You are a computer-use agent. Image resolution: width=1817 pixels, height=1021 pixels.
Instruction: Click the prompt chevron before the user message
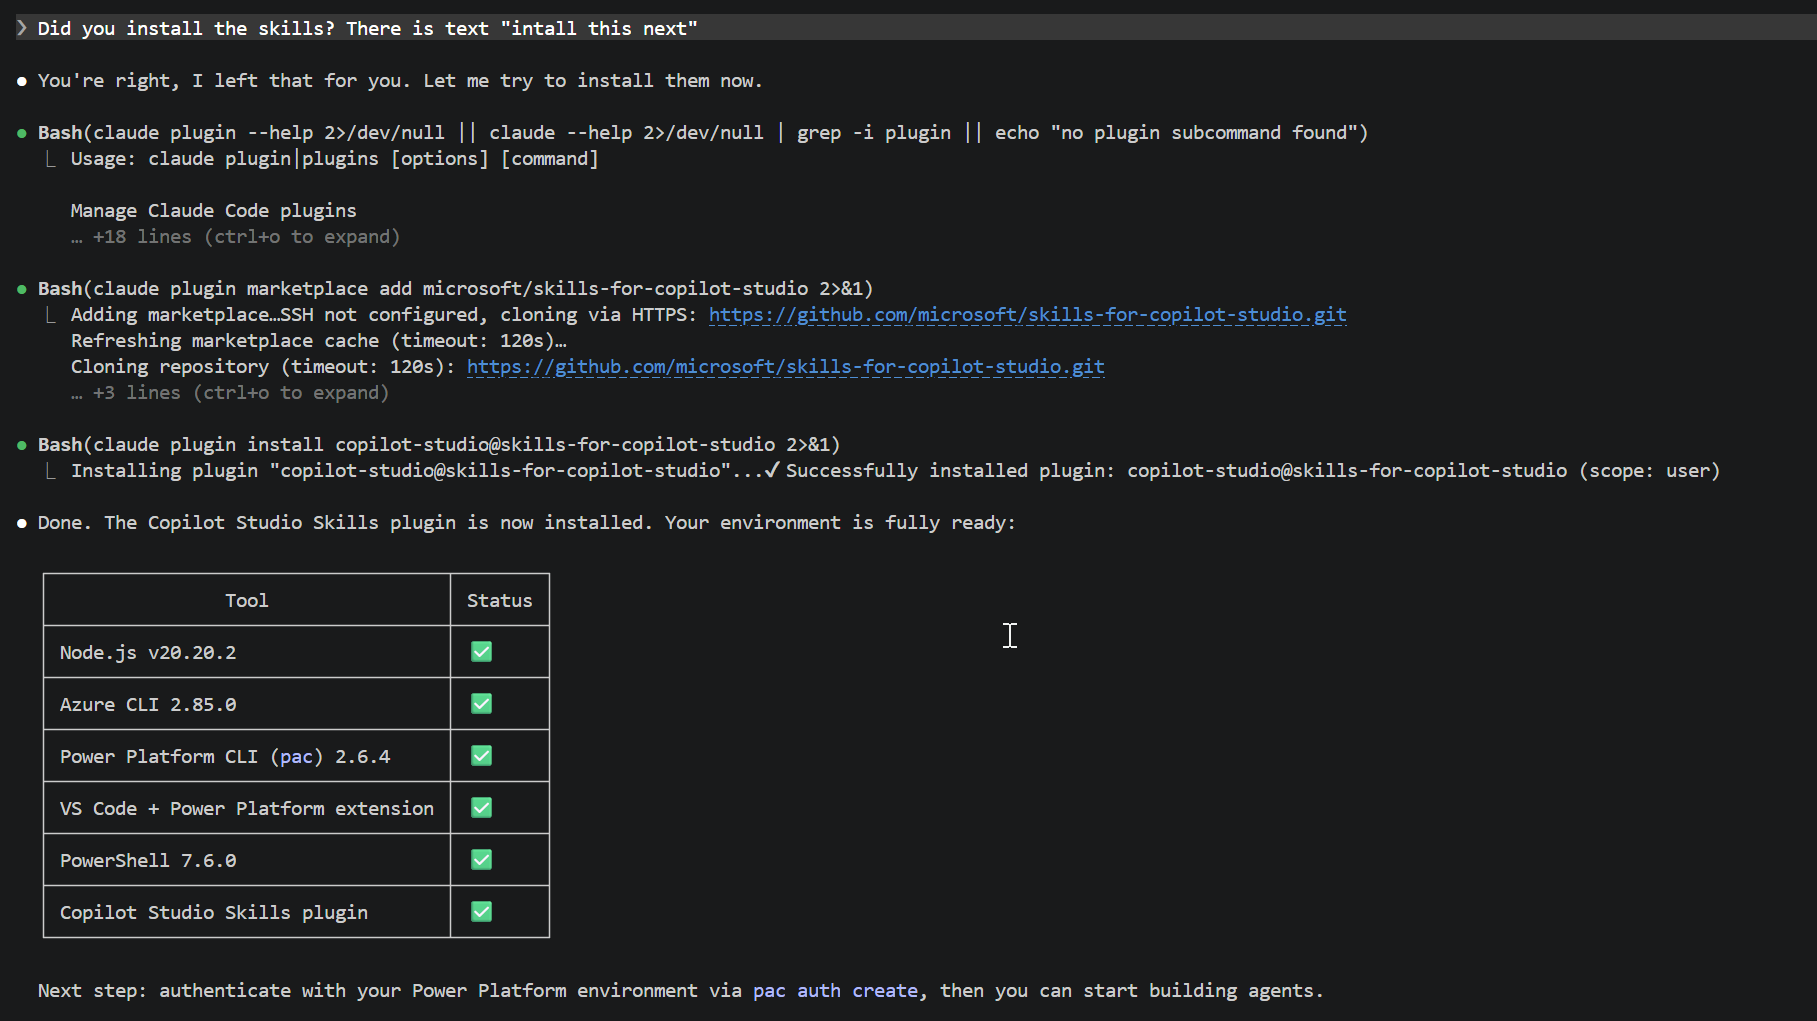22,28
